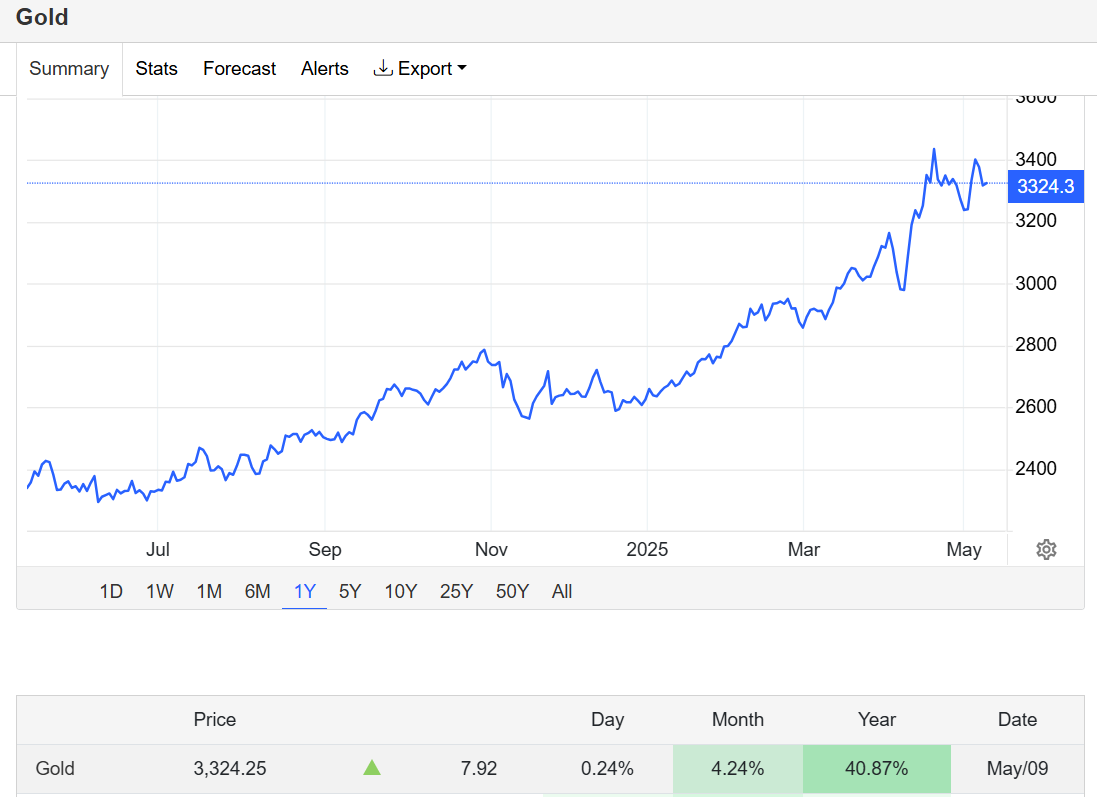1097x797 pixels.
Task: Click the 3324.3 current price label
Action: click(1045, 186)
